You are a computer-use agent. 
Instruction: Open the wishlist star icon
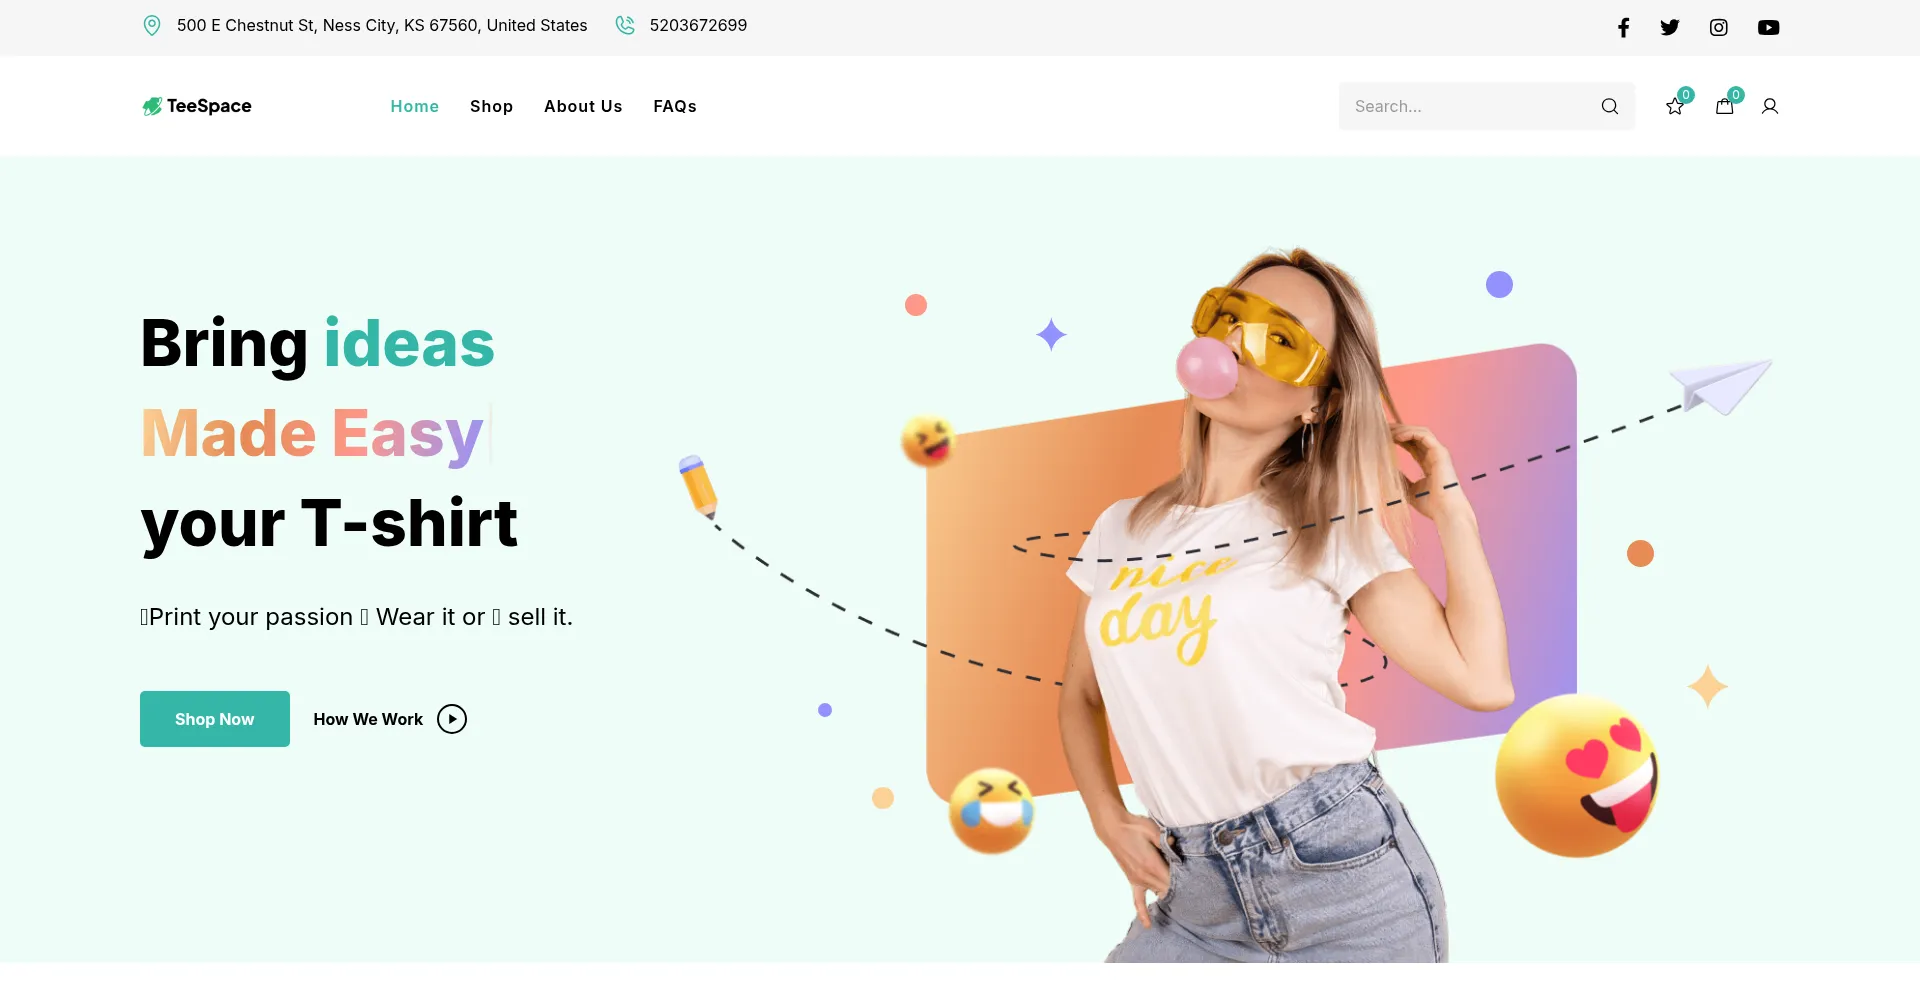pos(1675,106)
